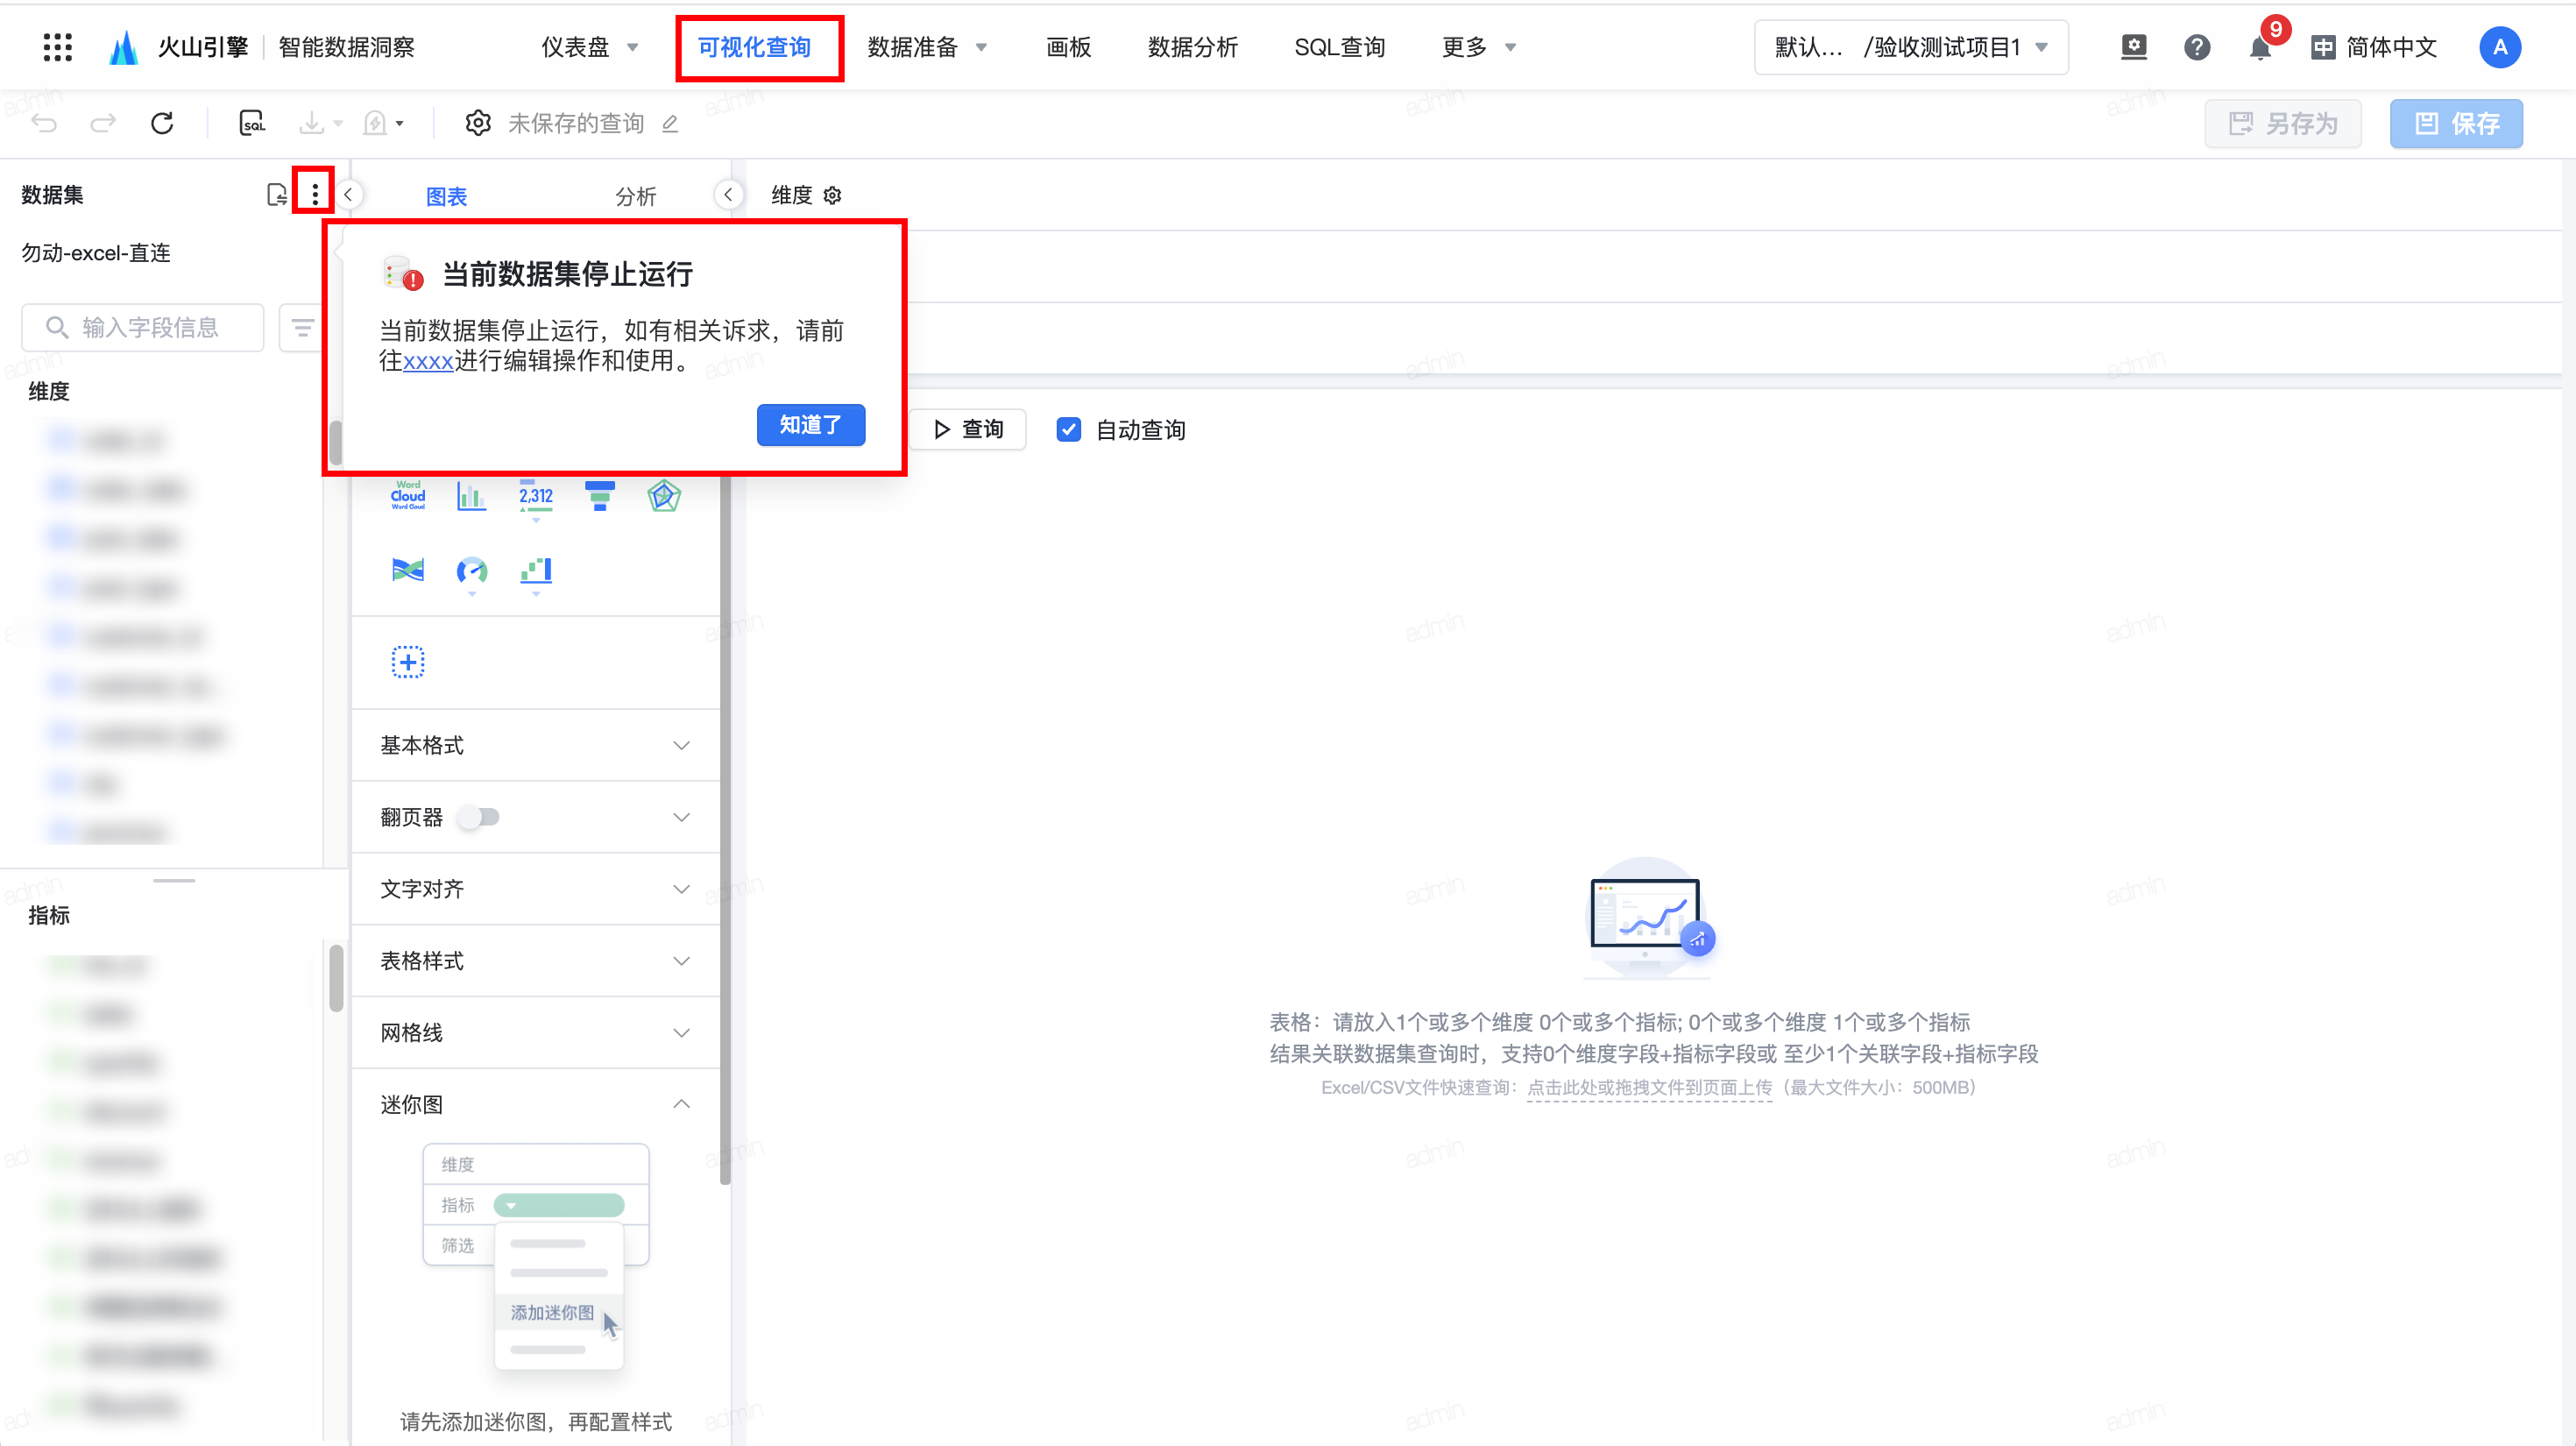
Task: Go to the SQL查询 menu
Action: [1339, 47]
